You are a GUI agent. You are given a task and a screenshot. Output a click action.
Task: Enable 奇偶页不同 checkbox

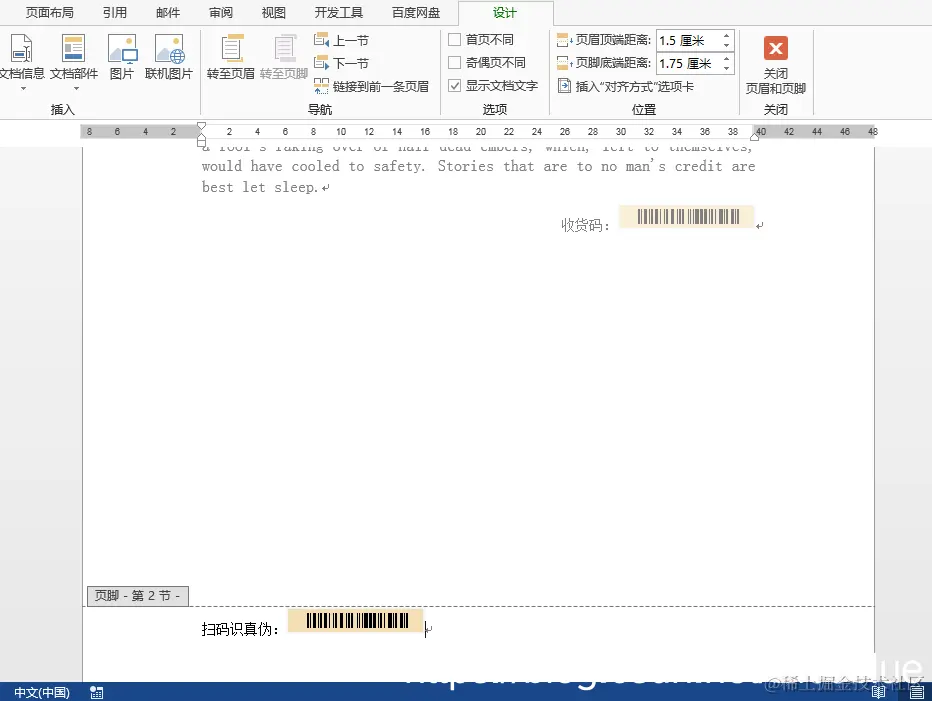[x=455, y=62]
